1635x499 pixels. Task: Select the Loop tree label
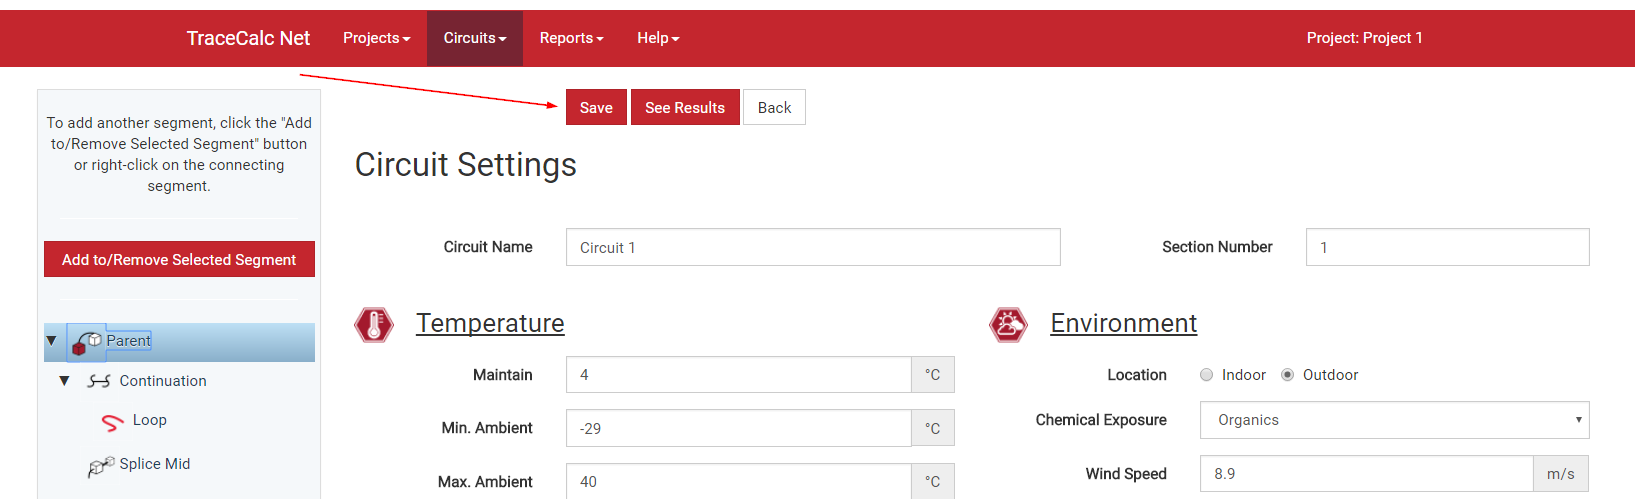(x=150, y=420)
